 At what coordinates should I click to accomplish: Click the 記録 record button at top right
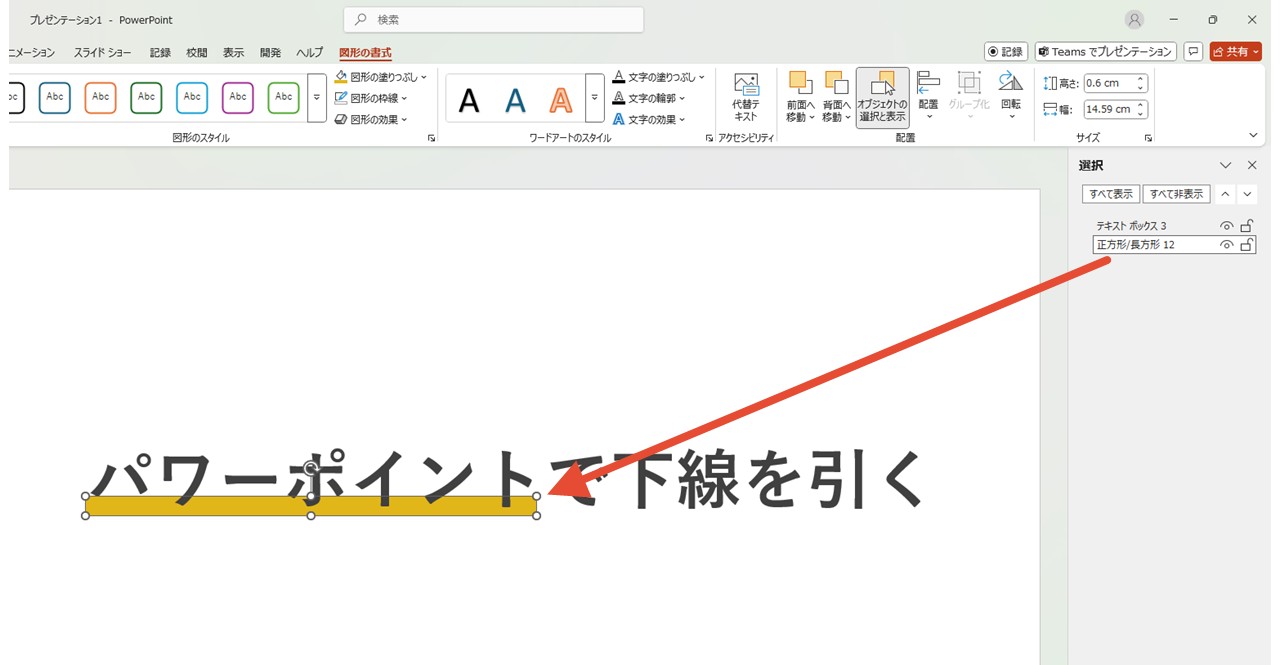point(1006,51)
